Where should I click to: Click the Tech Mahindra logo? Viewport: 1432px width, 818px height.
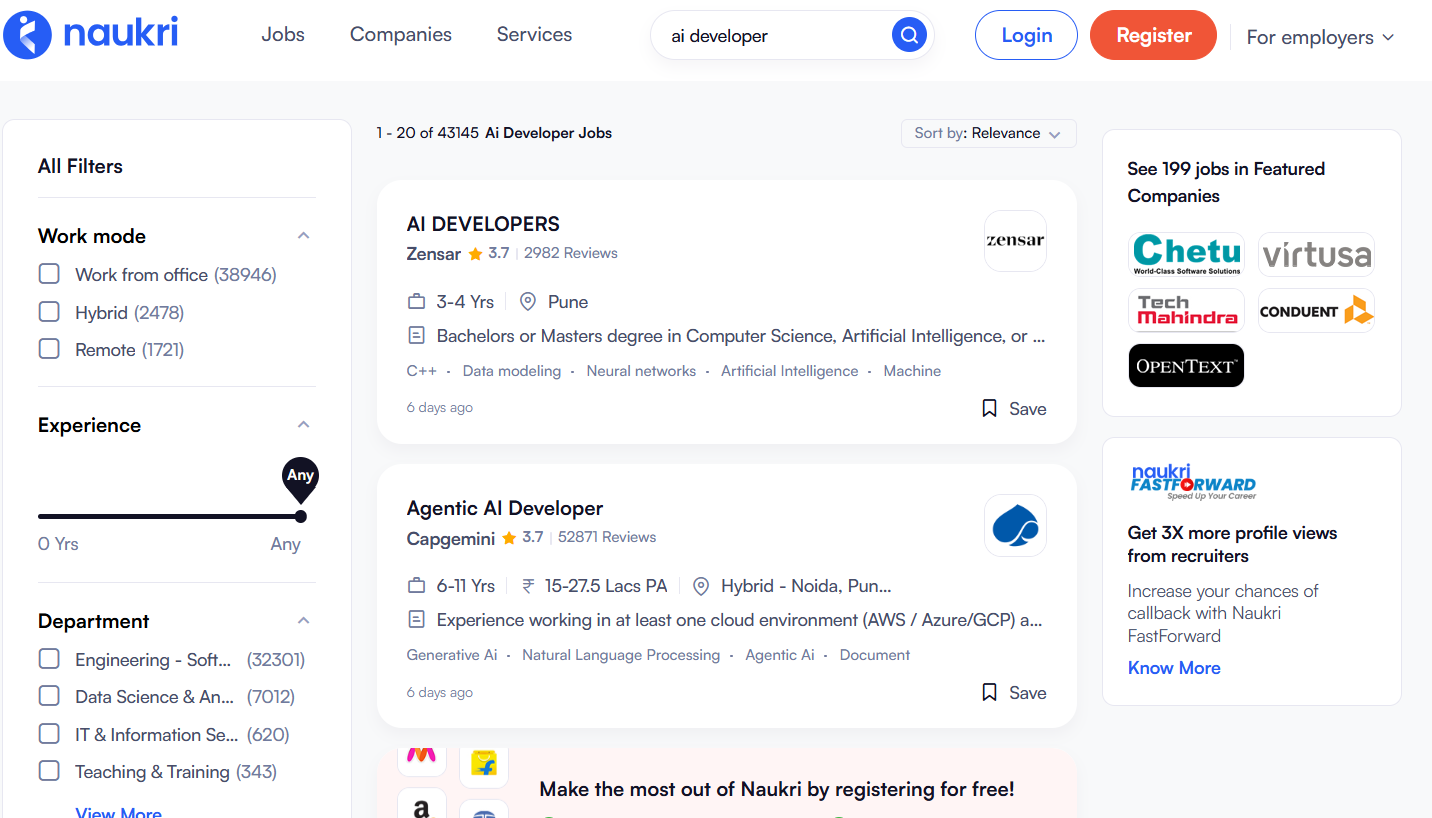click(x=1186, y=310)
